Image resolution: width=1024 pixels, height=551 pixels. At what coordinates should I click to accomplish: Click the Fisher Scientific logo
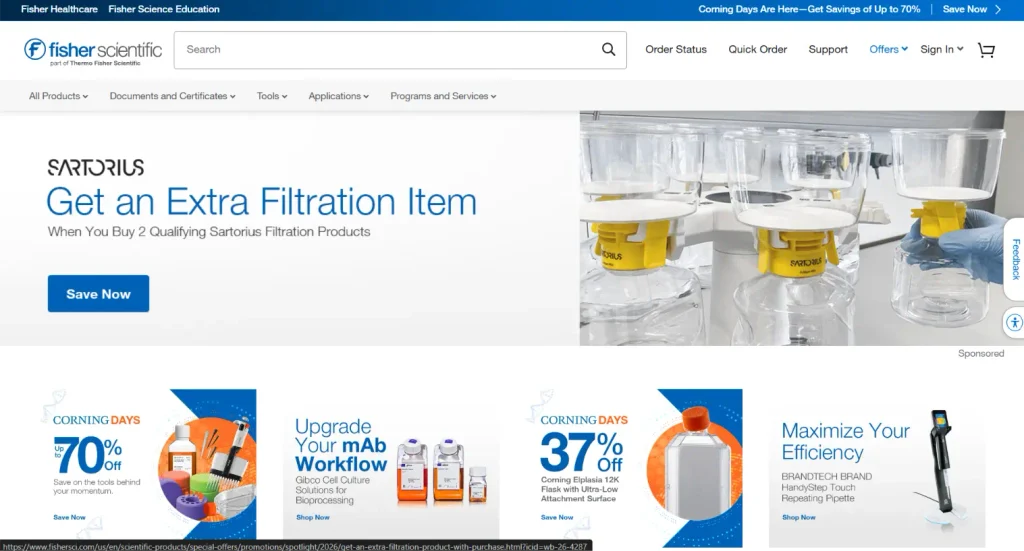tap(93, 51)
